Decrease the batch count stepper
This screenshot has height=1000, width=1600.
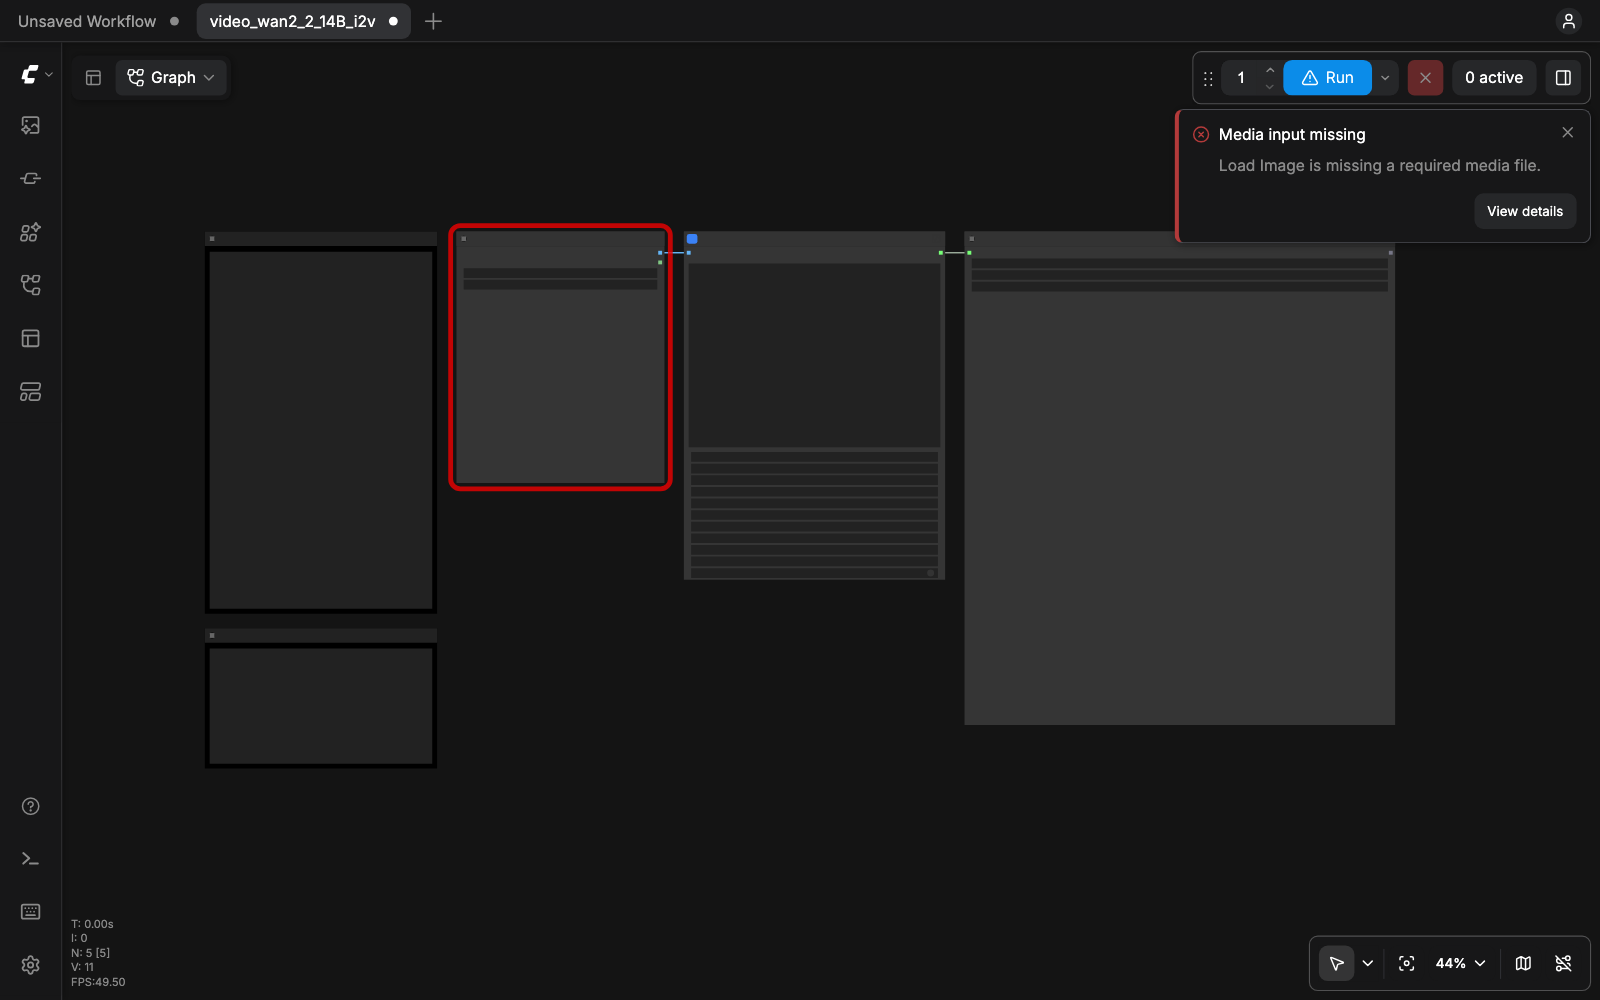[x=1270, y=86]
